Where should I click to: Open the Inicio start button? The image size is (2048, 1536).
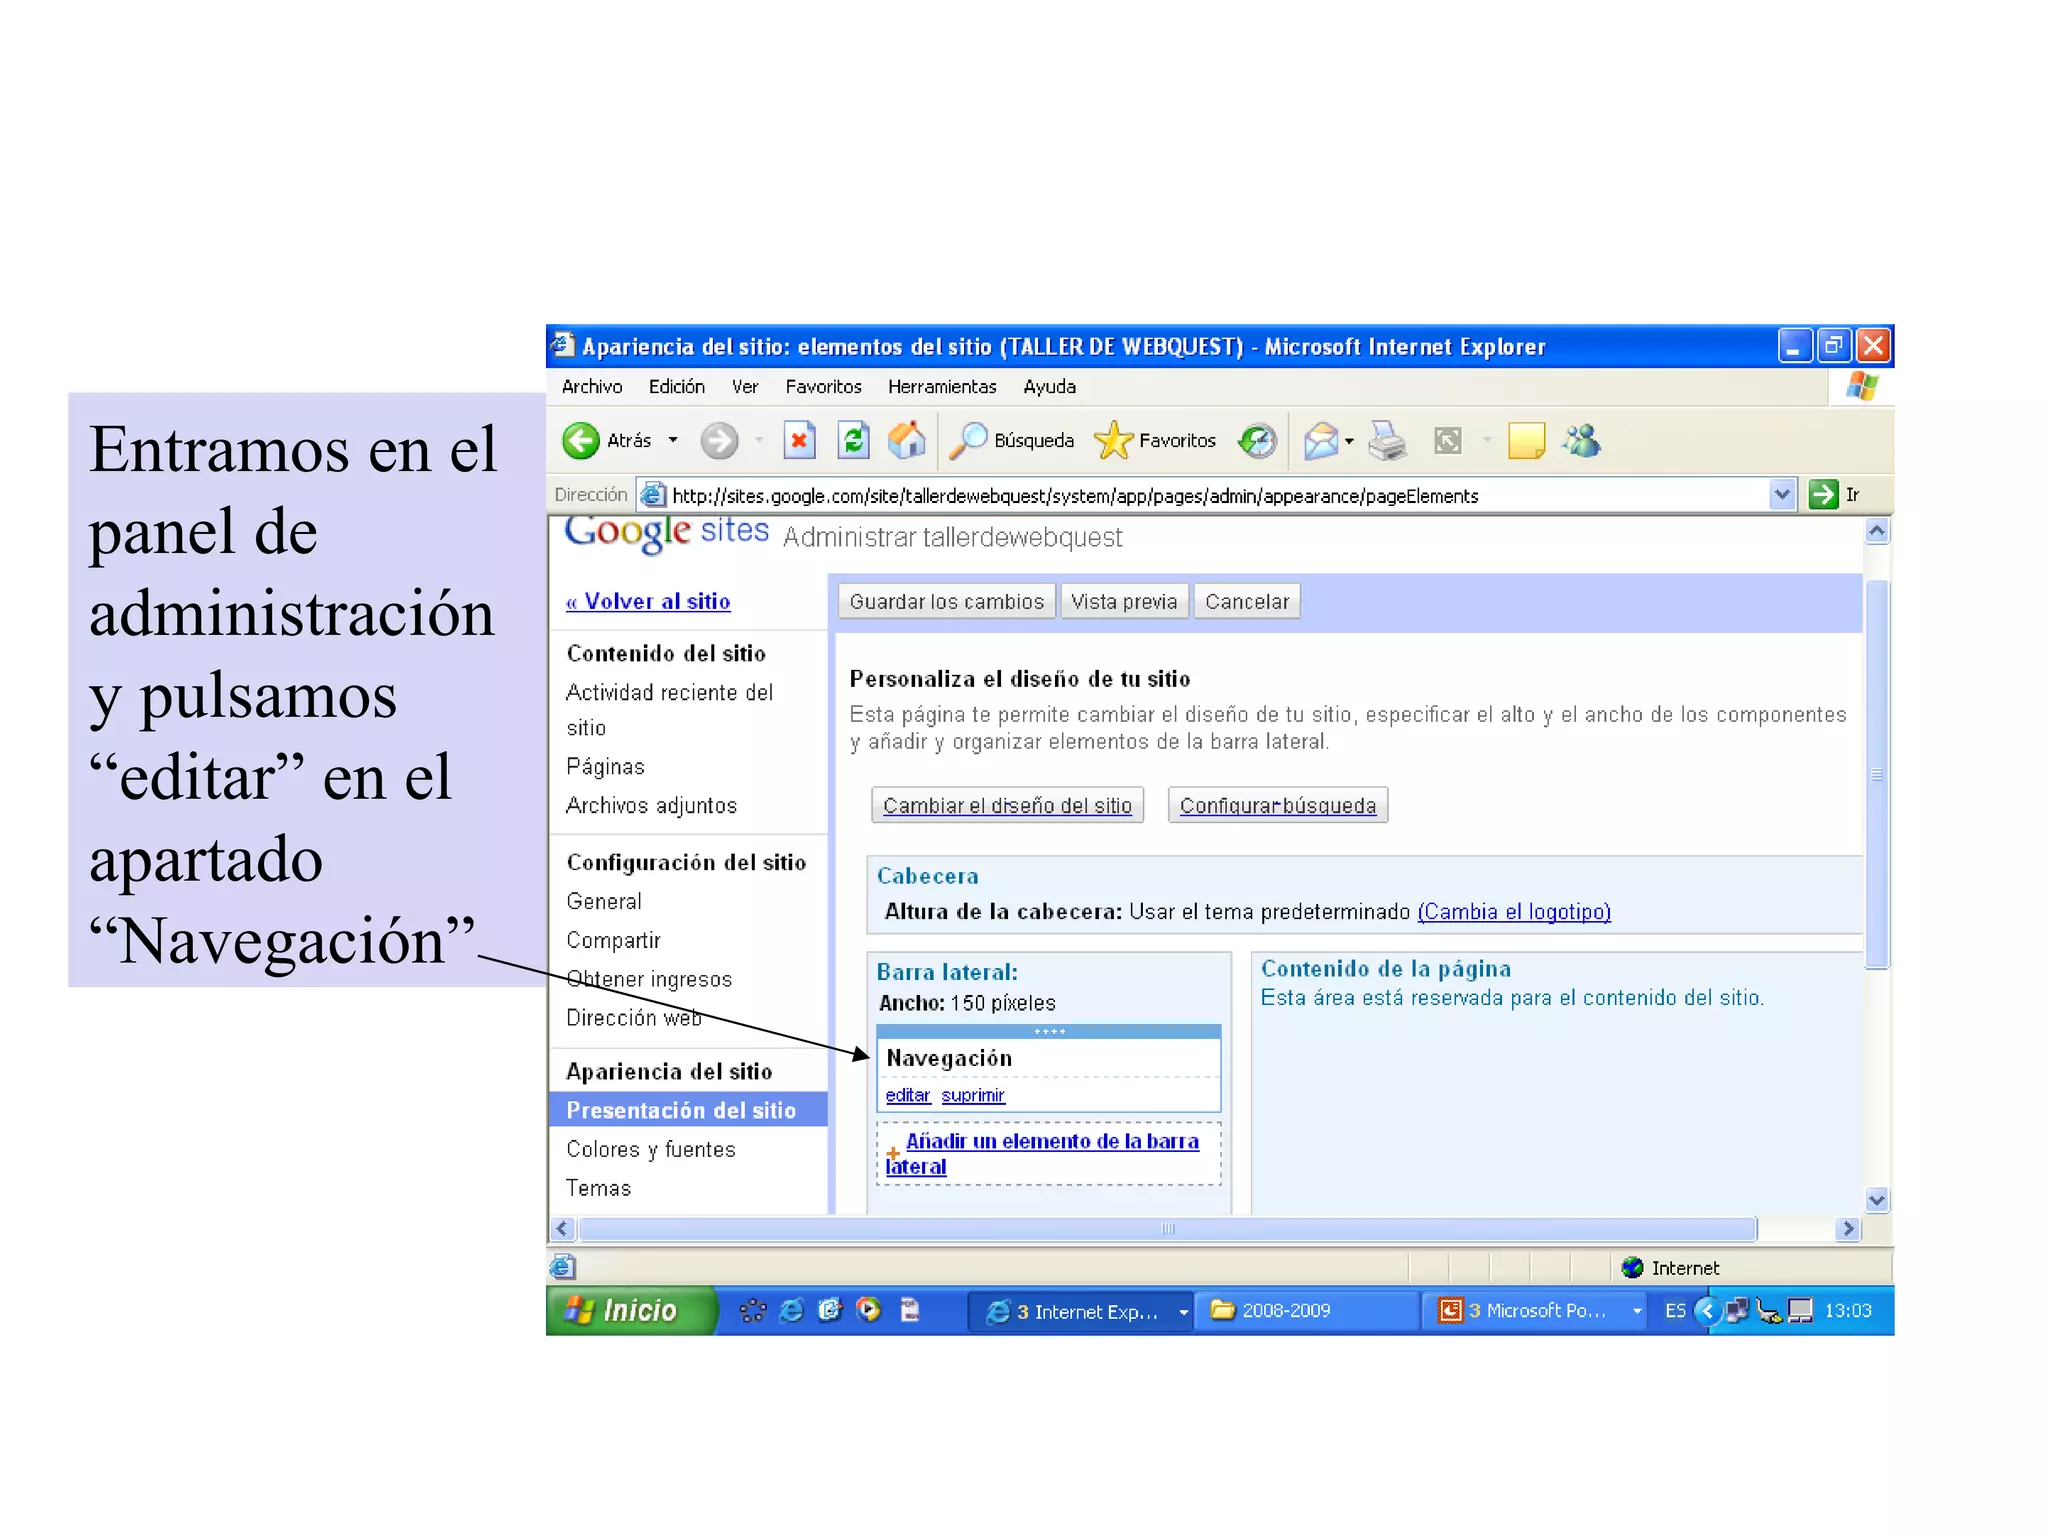coord(631,1311)
